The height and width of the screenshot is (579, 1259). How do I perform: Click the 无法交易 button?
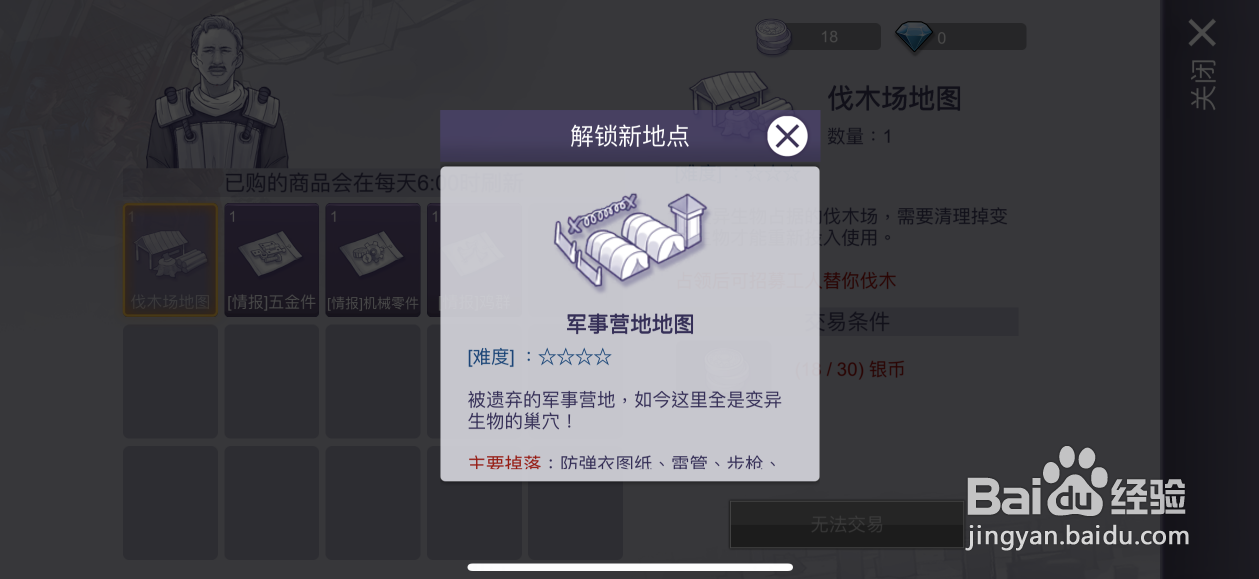pos(847,524)
